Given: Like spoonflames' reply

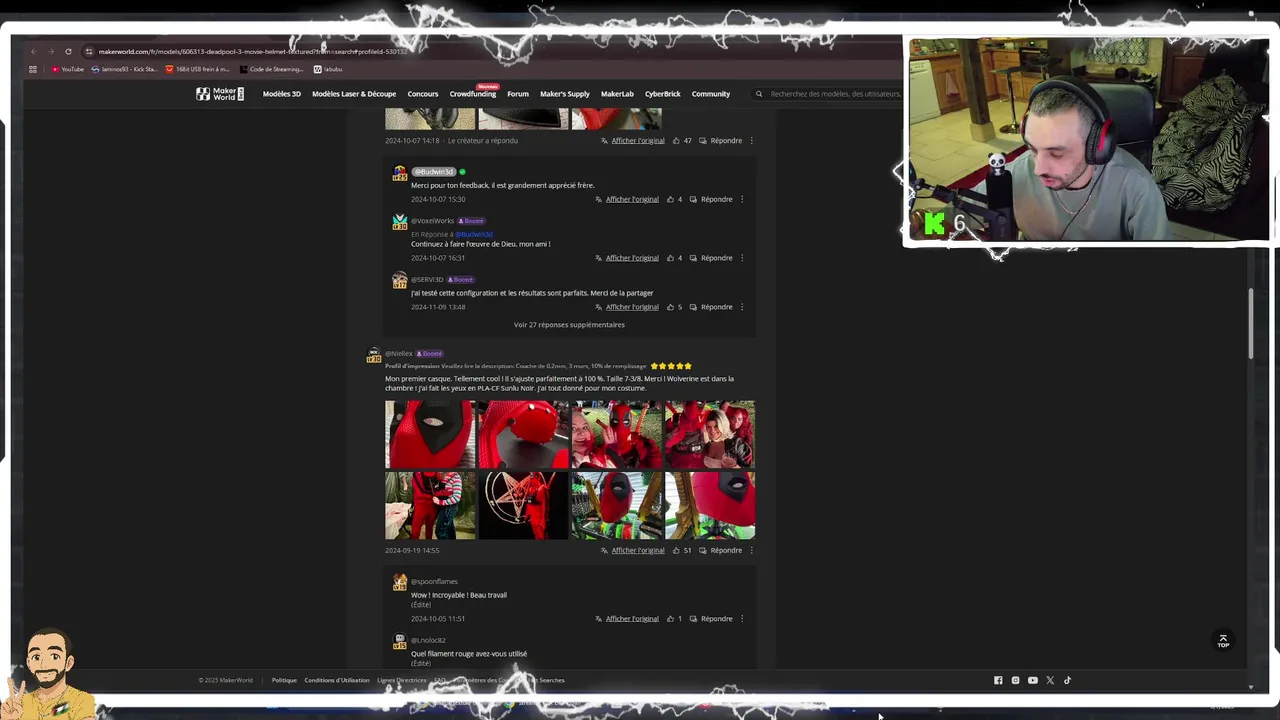Looking at the screenshot, I should tap(670, 619).
